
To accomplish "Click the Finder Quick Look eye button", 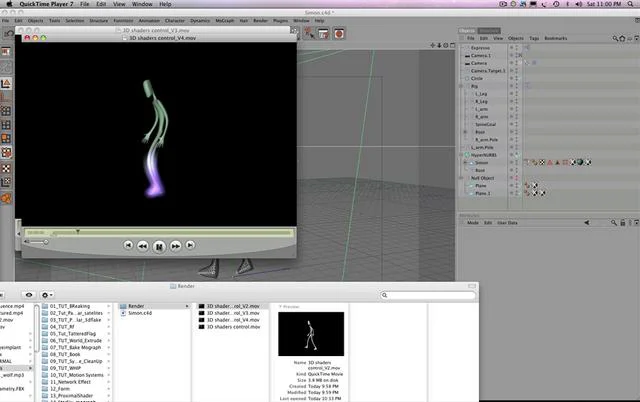I will (x=29, y=295).
